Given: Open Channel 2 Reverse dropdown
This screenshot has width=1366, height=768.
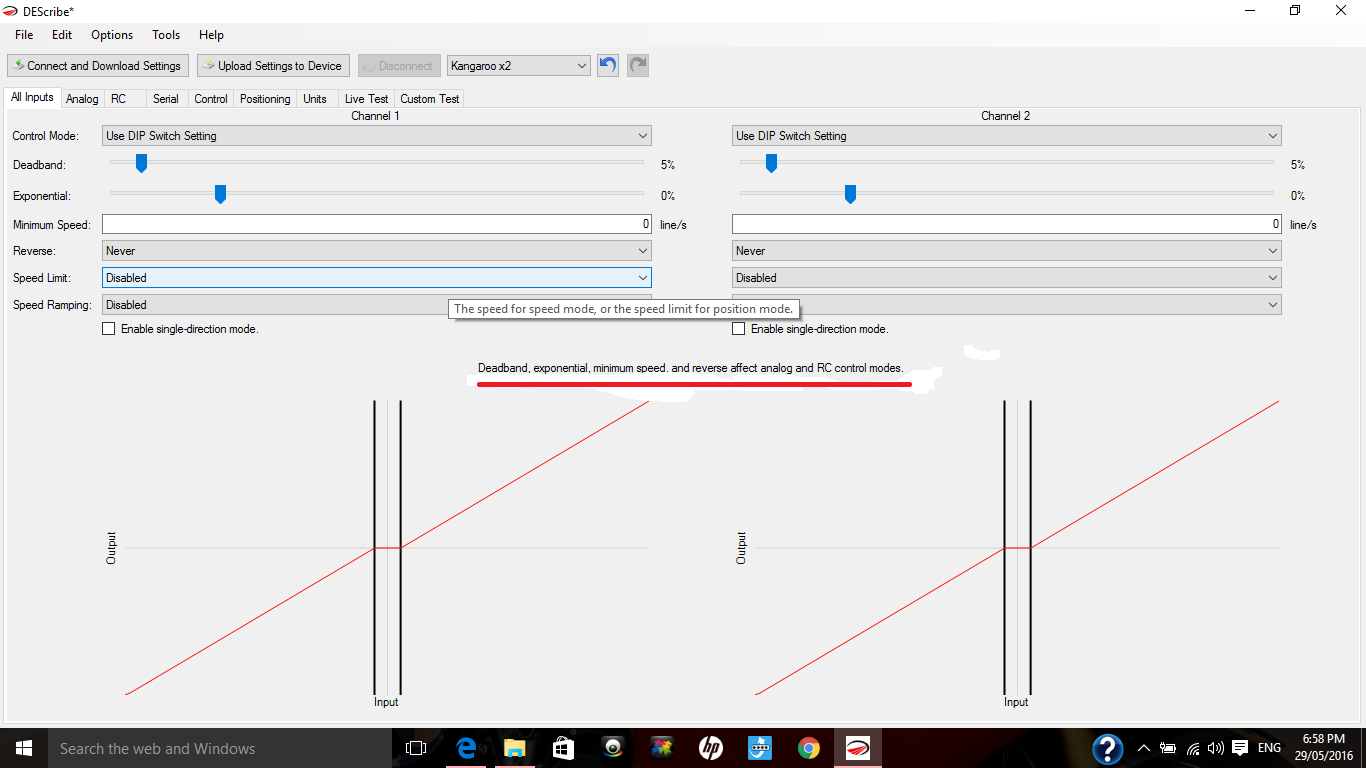Looking at the screenshot, I should click(x=1006, y=251).
